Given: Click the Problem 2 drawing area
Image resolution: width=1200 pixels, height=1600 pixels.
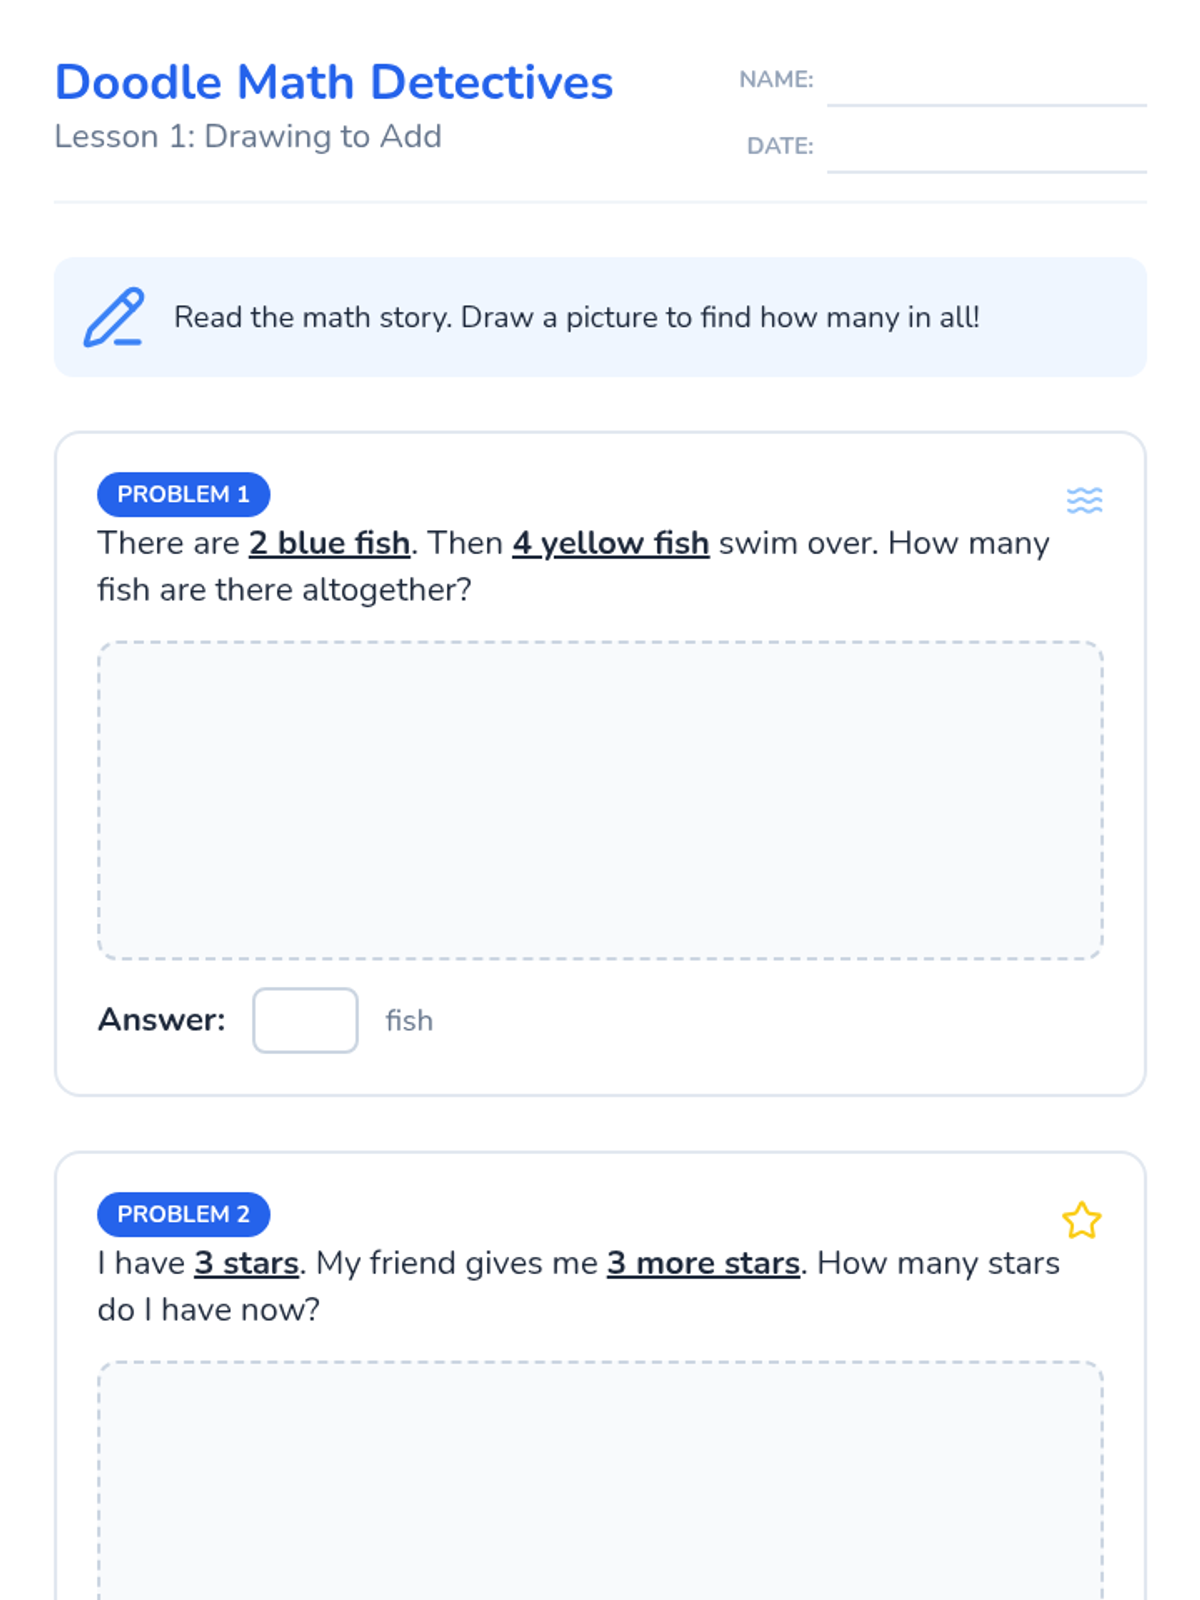Looking at the screenshot, I should click(600, 1480).
